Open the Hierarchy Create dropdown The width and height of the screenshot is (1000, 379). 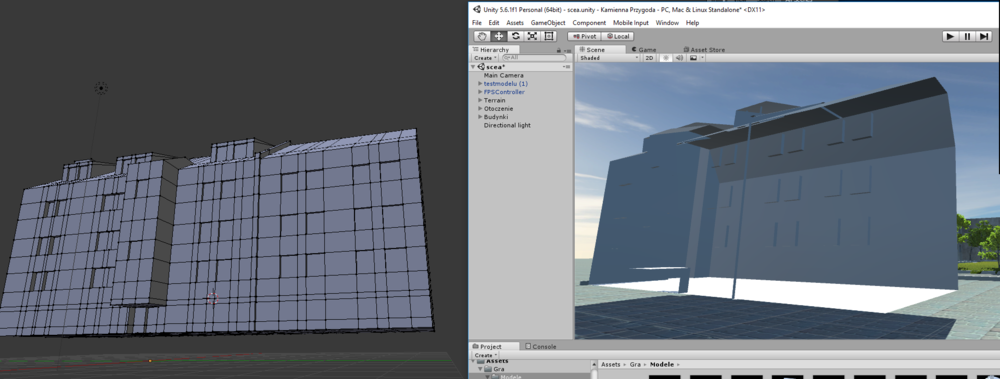[x=484, y=57]
